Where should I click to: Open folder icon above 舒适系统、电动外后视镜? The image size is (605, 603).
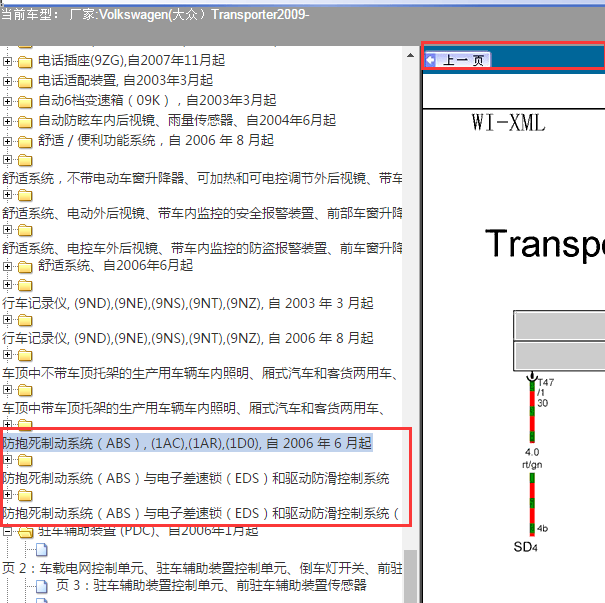pos(25,195)
